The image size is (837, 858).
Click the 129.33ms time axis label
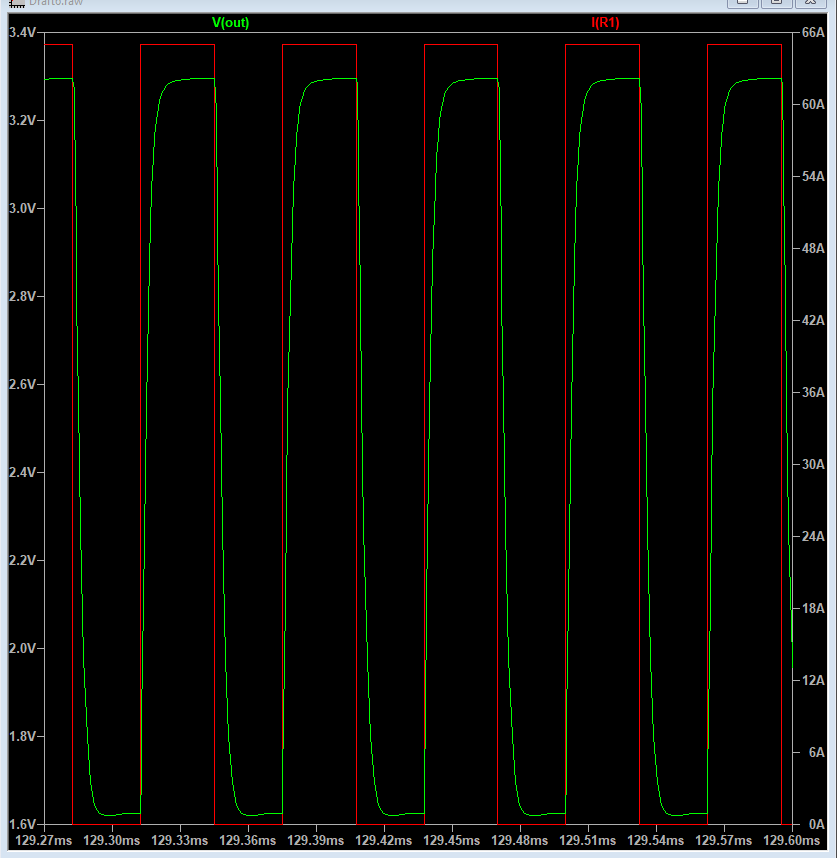point(180,842)
